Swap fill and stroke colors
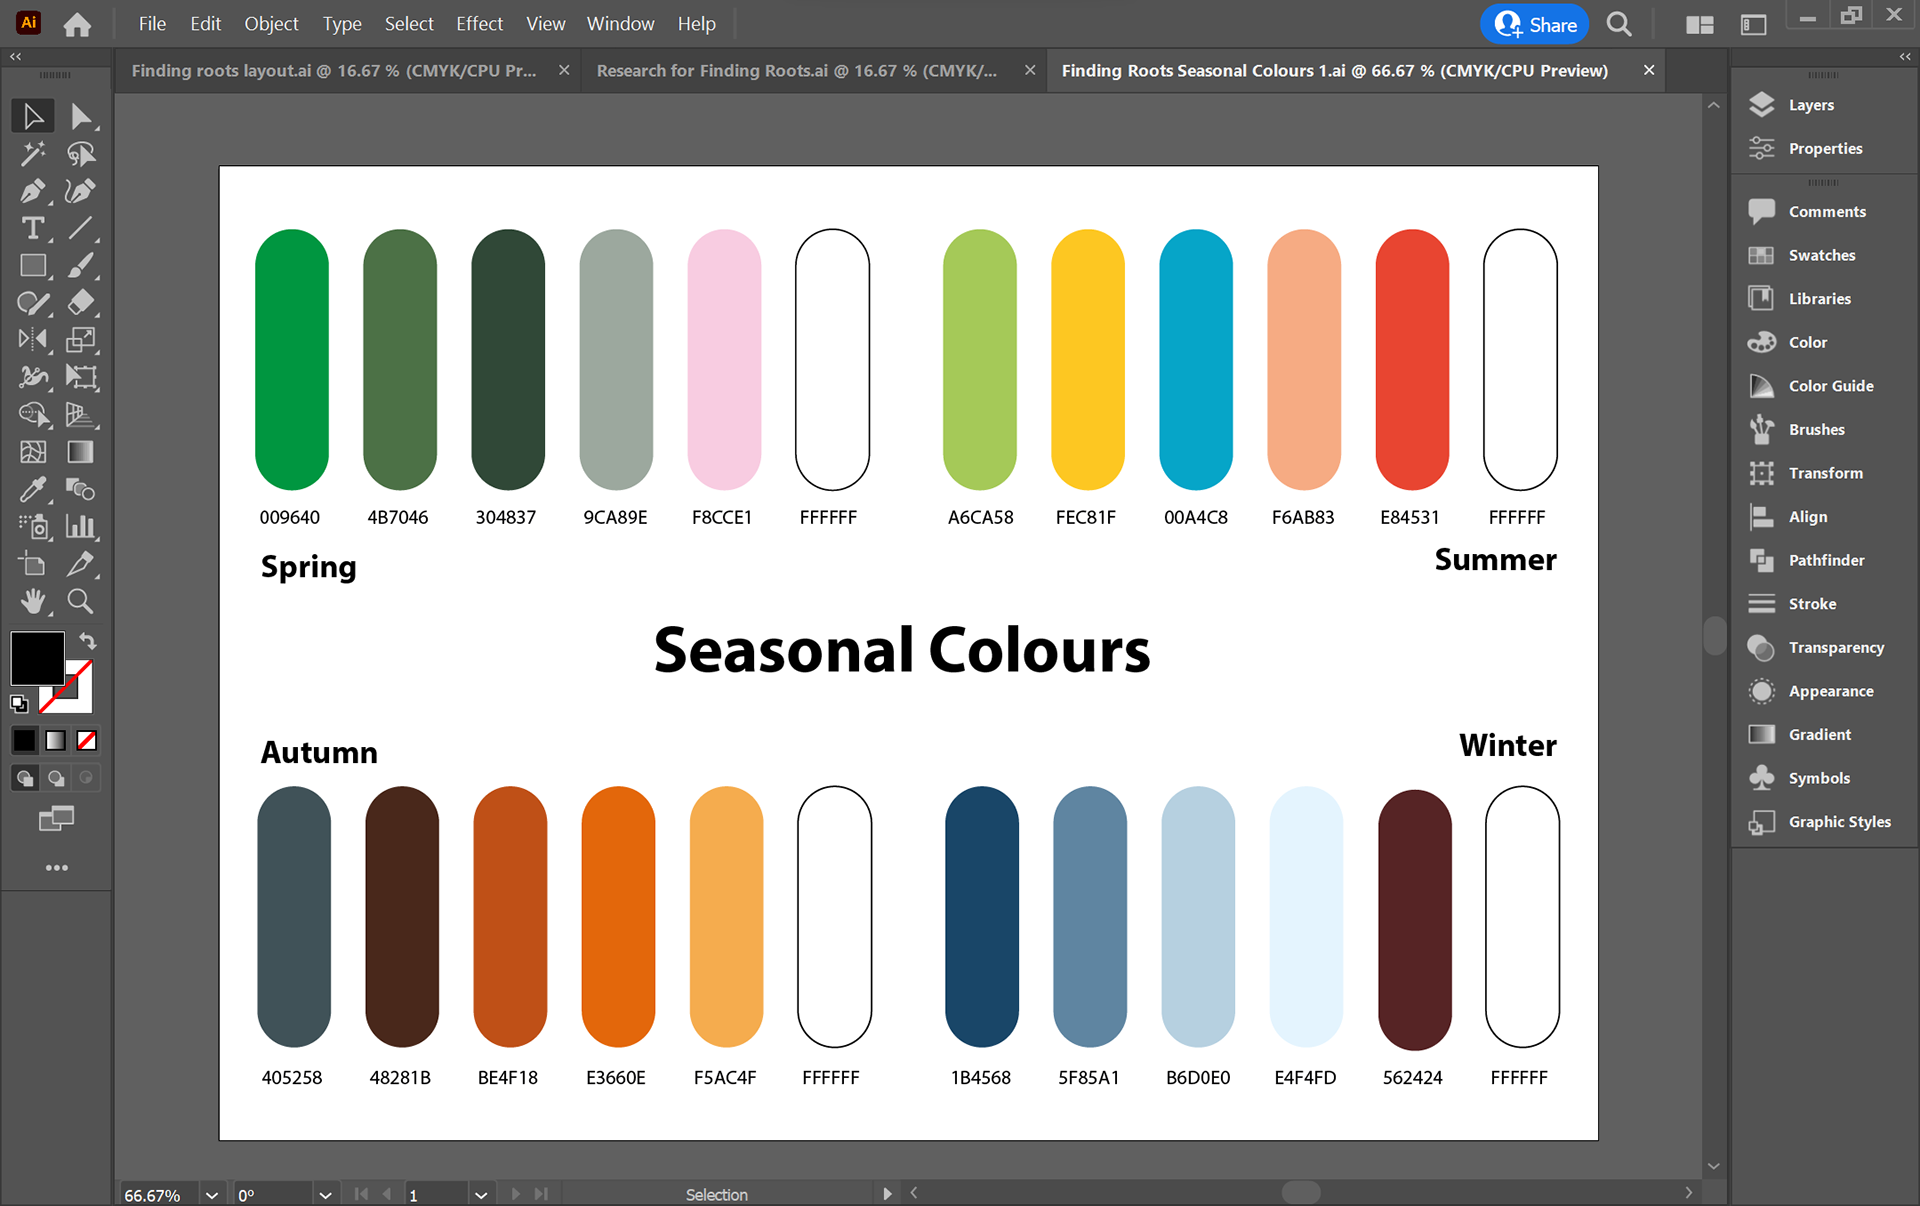 point(88,641)
